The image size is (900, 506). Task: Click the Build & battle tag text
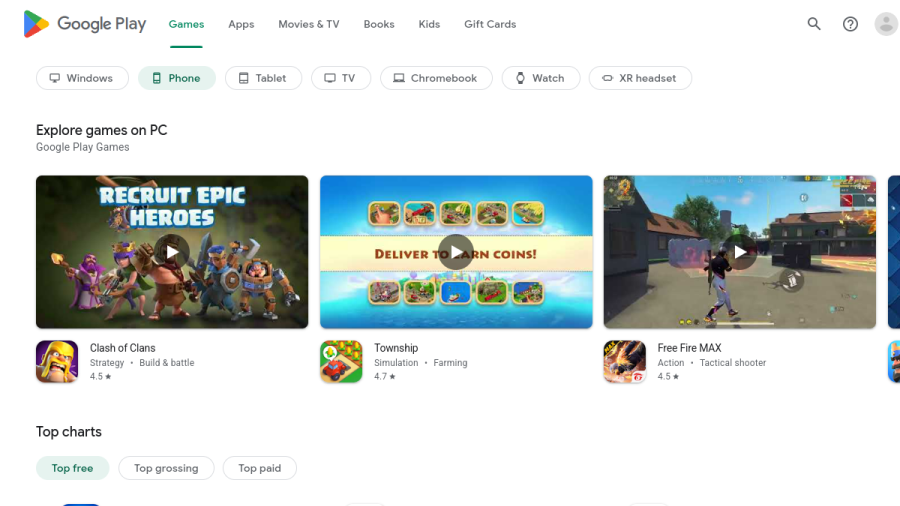(166, 363)
